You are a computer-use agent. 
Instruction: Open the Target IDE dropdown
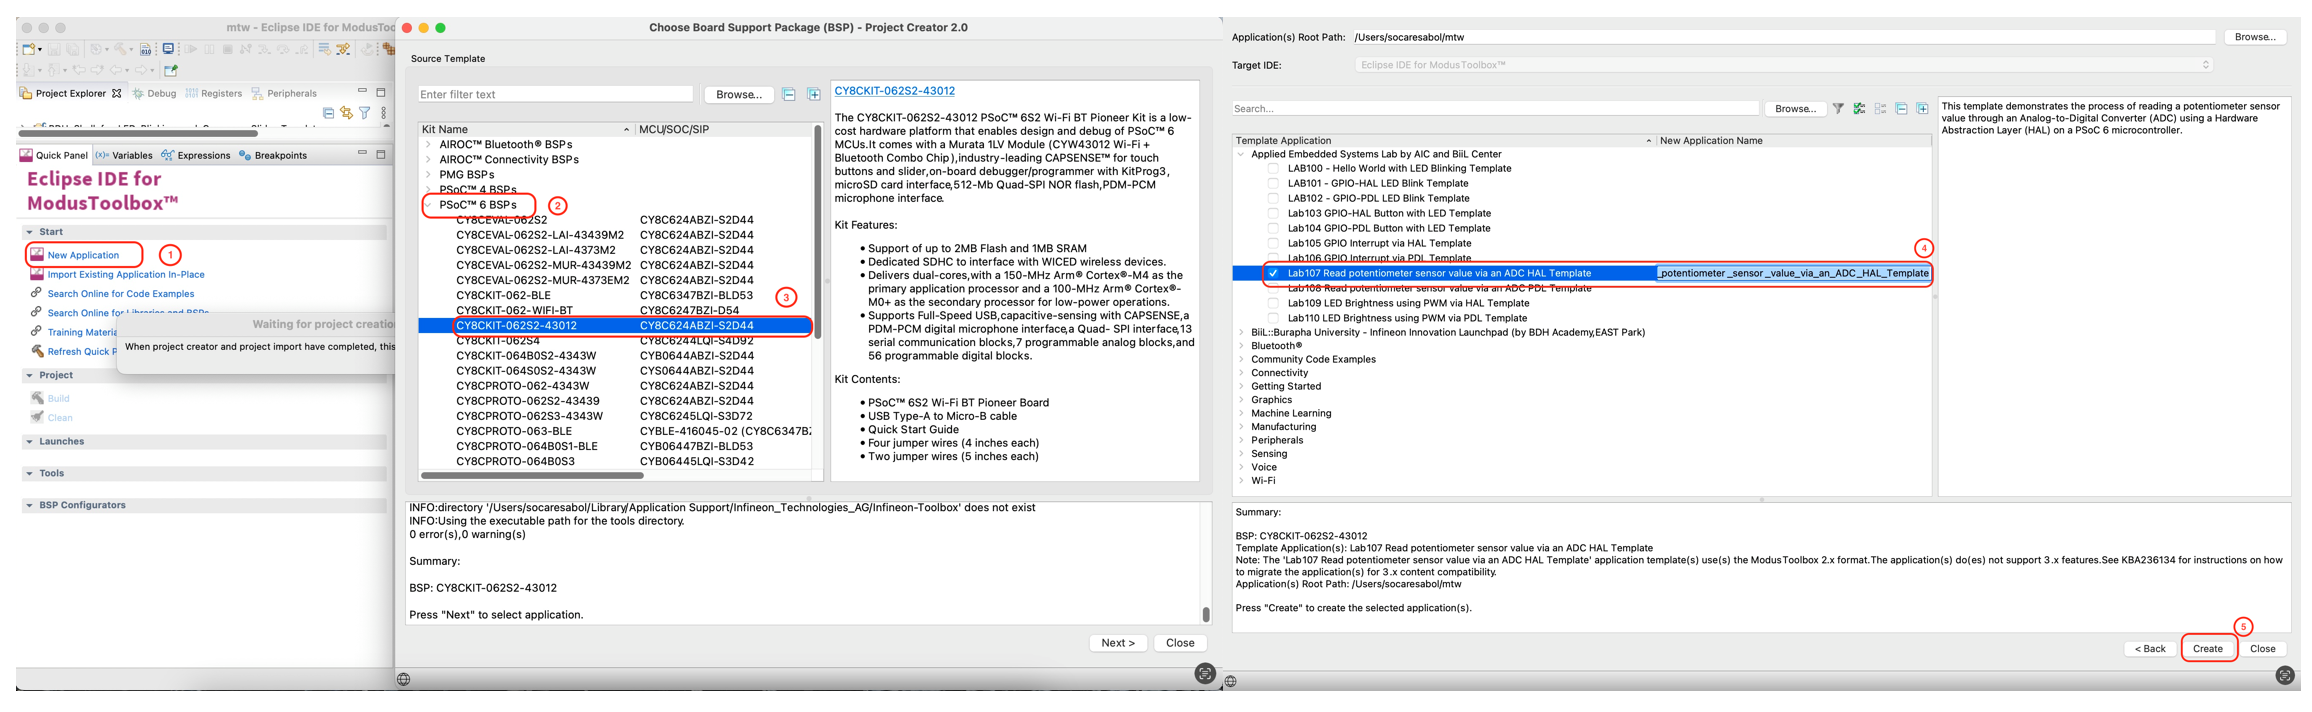(1782, 65)
